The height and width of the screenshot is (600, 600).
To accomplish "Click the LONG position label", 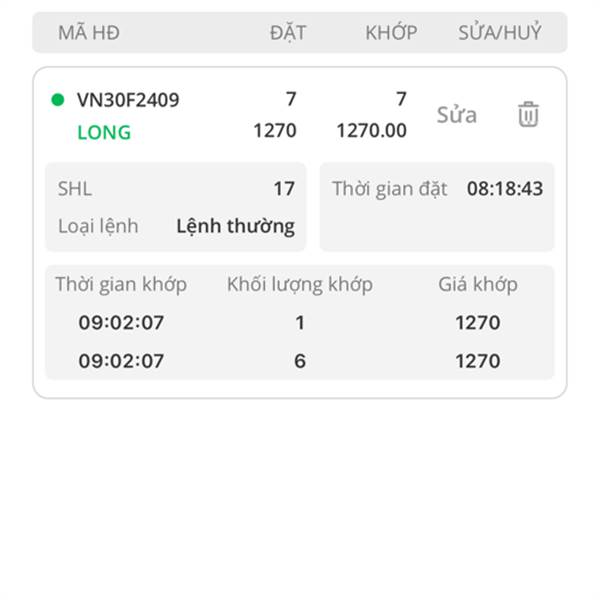I will click(x=104, y=132).
